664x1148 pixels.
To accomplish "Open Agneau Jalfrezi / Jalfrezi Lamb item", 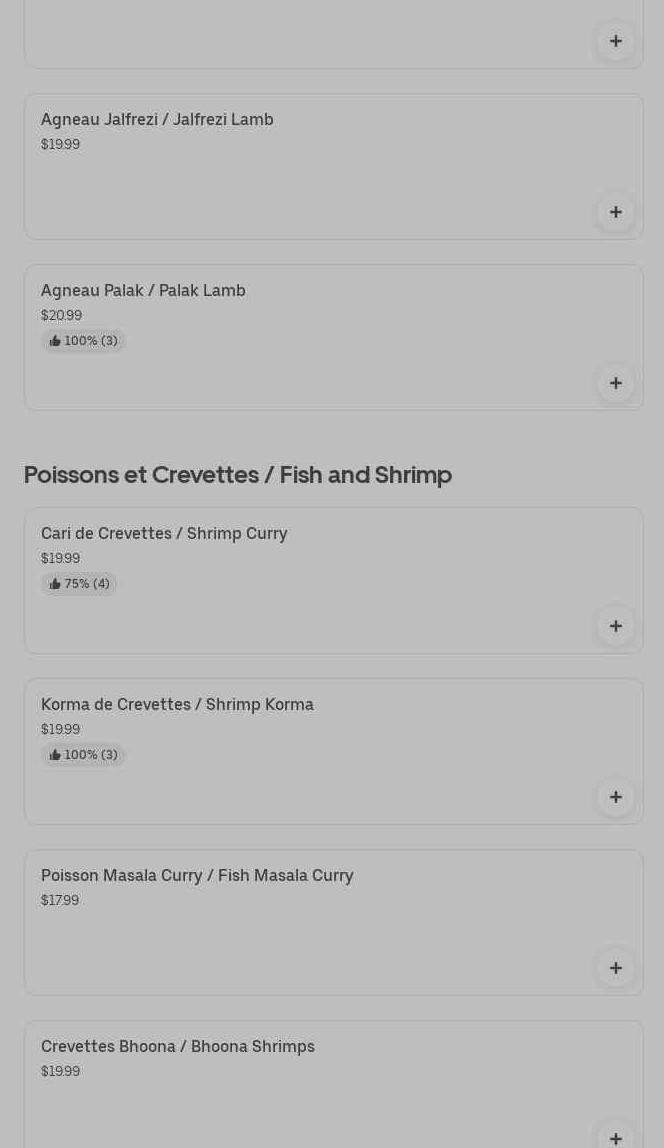I will pyautogui.click(x=157, y=119).
